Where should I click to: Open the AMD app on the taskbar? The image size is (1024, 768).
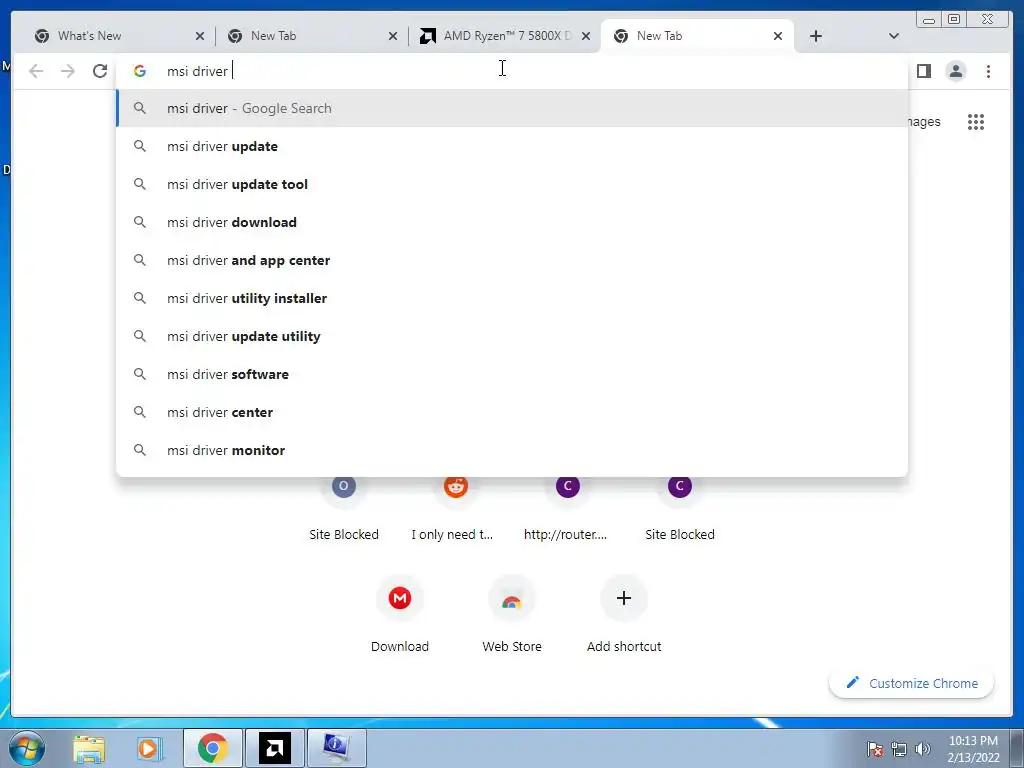tap(274, 748)
